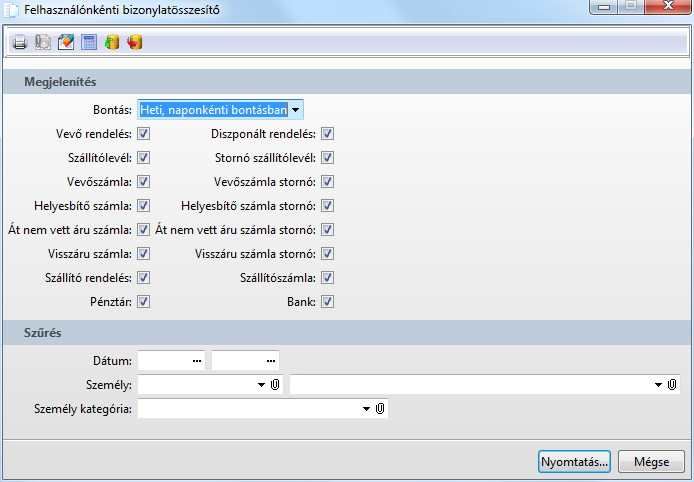Click the document icon in the title bar

click(x=11, y=10)
